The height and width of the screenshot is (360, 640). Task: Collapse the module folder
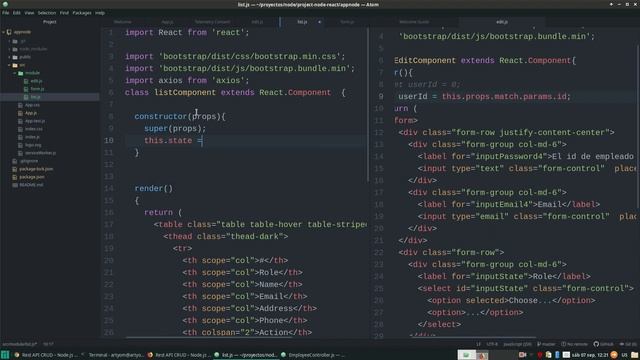click(15, 73)
